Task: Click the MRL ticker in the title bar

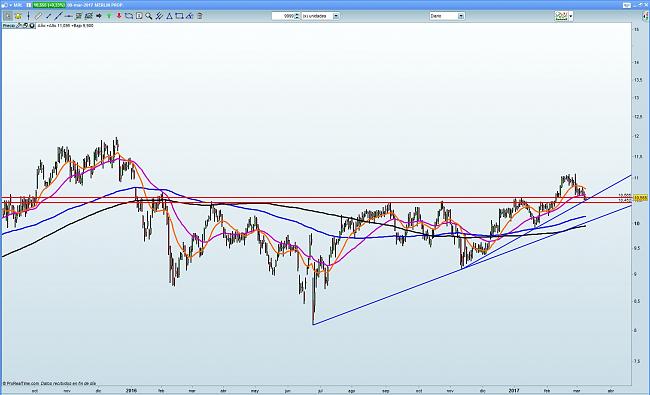Action: [x=19, y=5]
